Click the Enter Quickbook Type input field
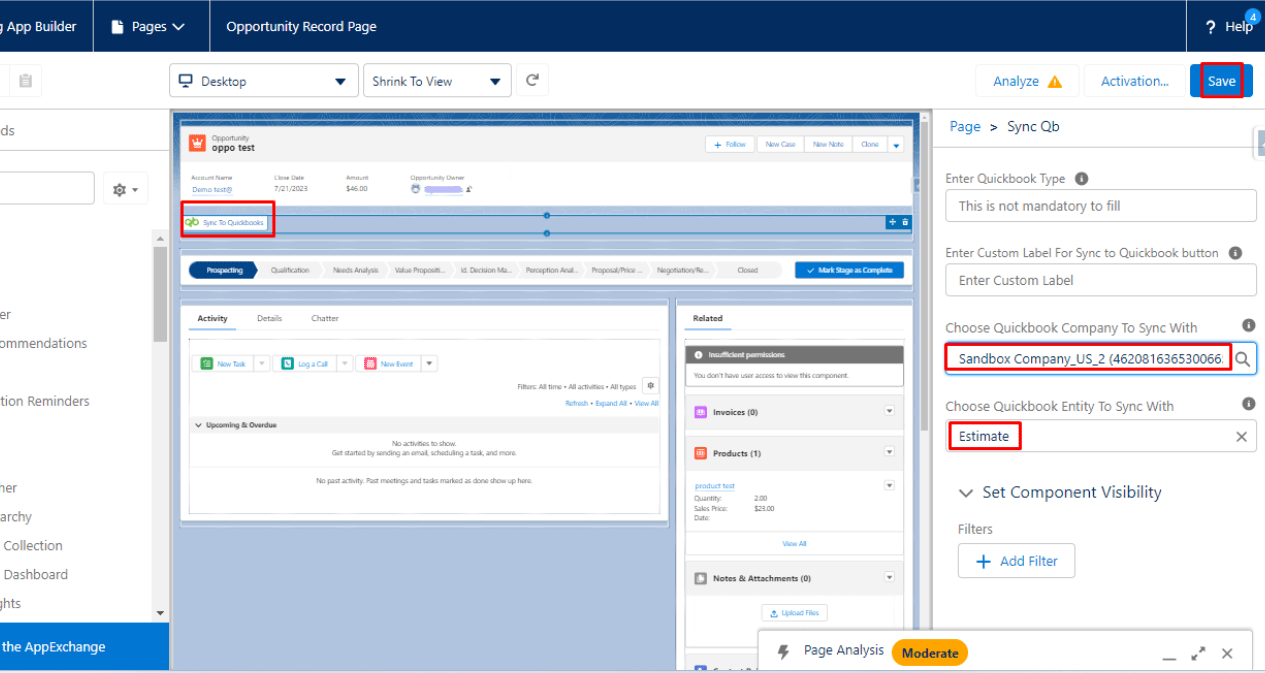Viewport: 1265px width, 673px height. coord(1101,206)
